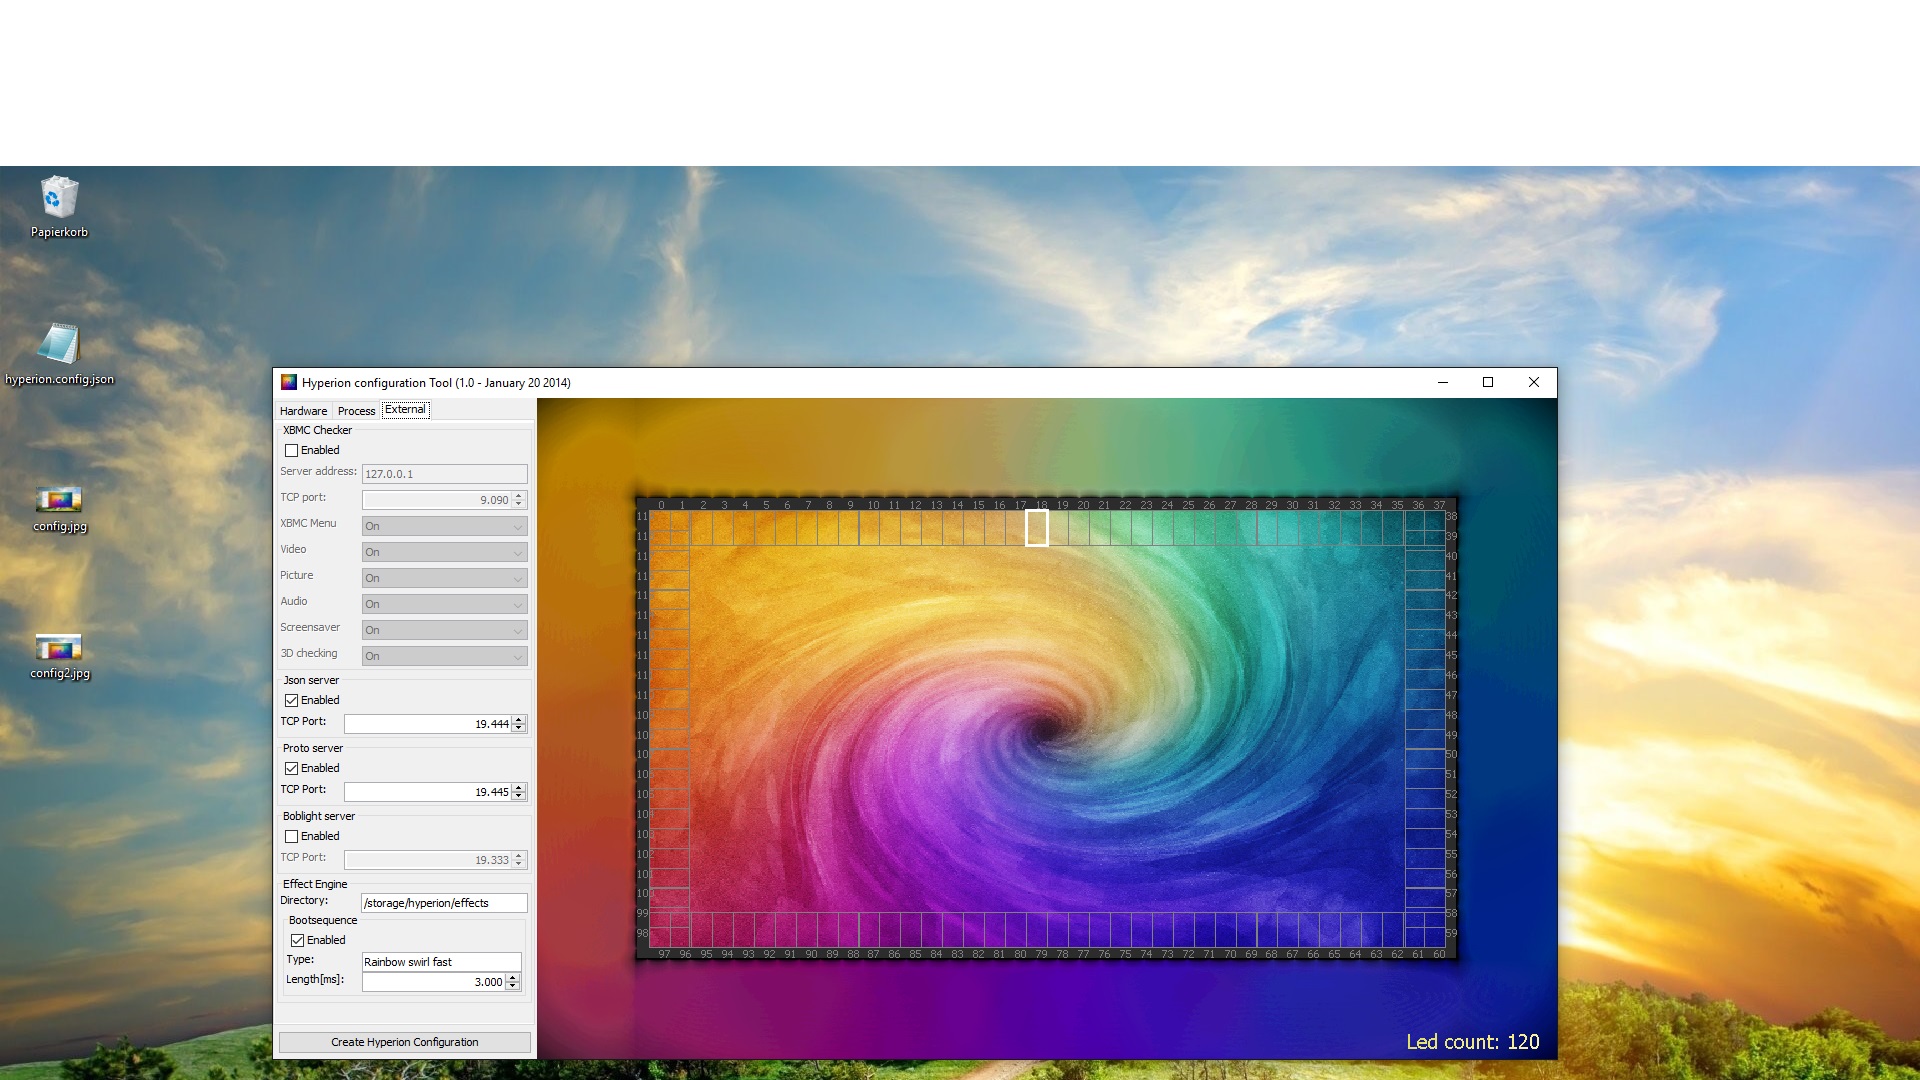
Task: Open the Papierkorb recycle bin icon
Action: coord(59,198)
